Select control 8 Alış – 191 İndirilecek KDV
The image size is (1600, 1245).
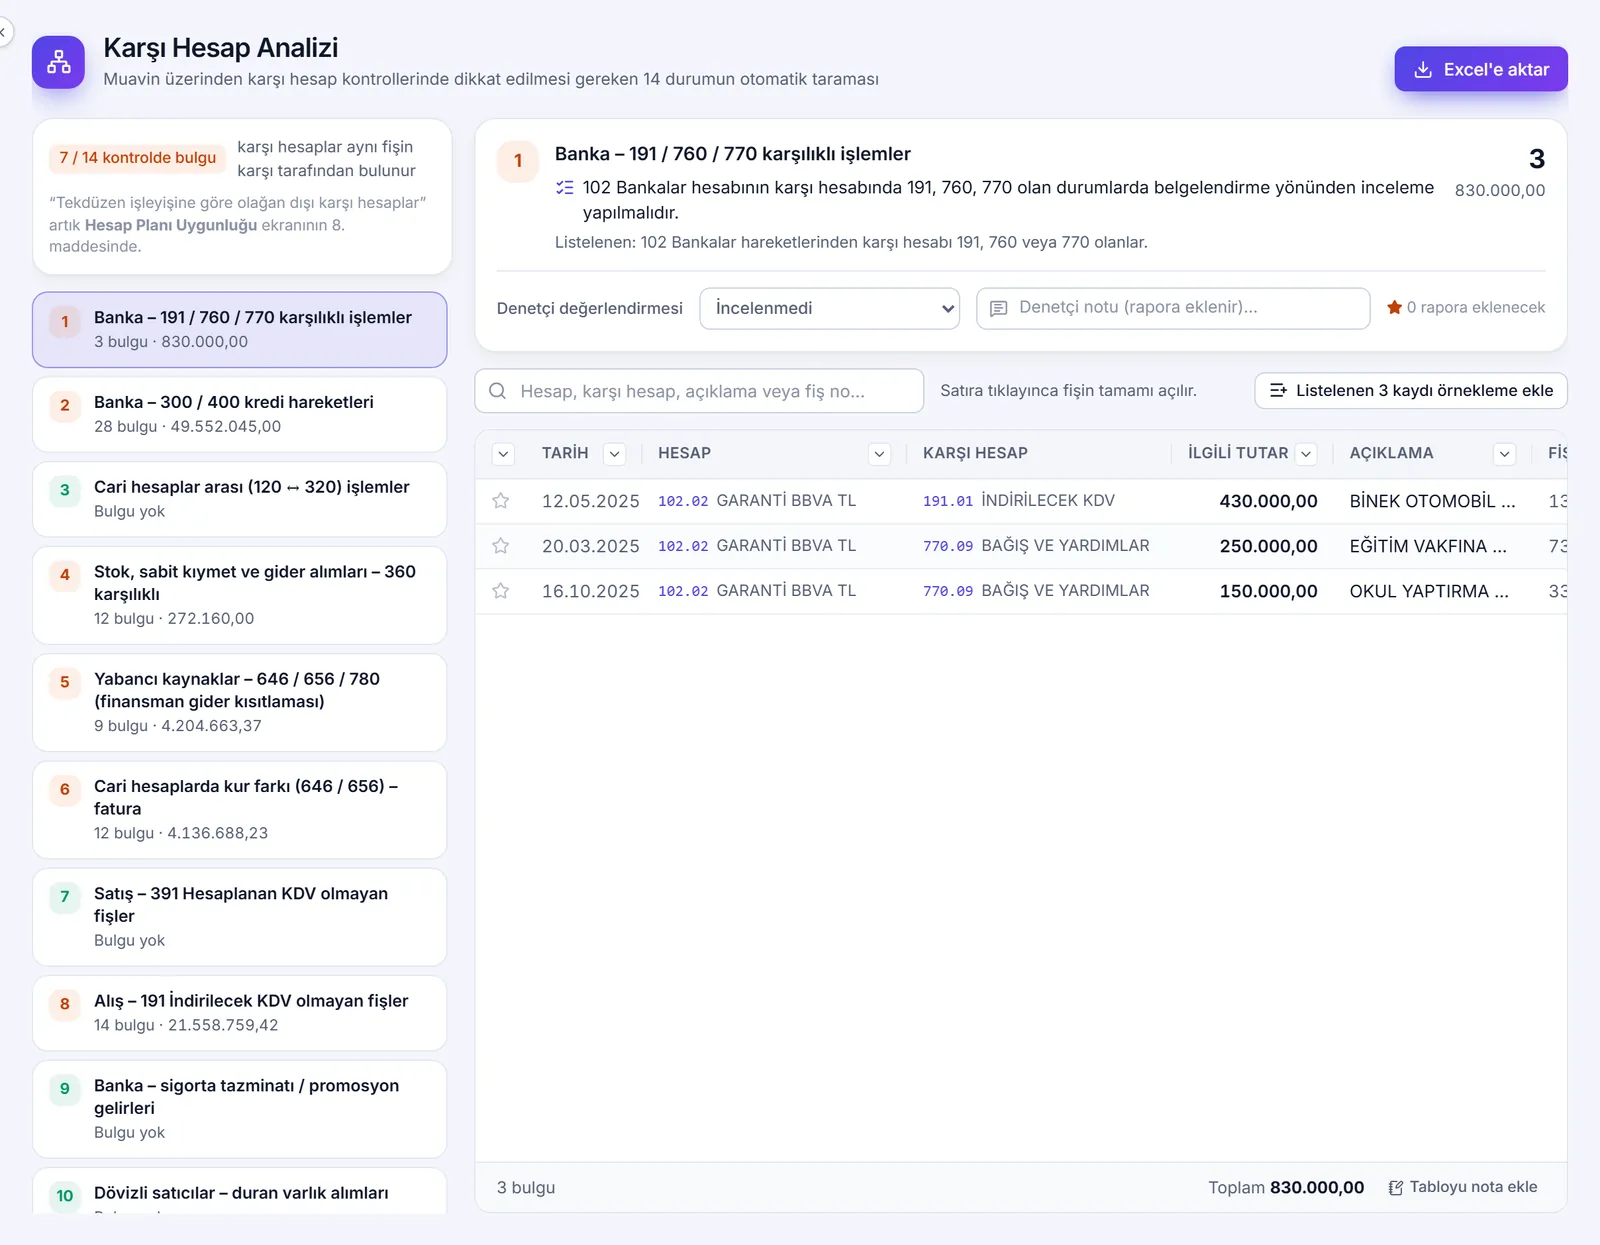[240, 1013]
